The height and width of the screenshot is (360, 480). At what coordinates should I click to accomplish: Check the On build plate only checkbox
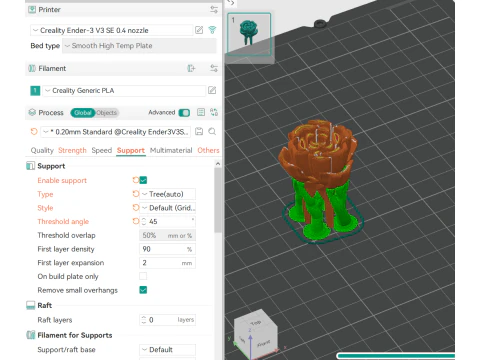click(x=143, y=276)
